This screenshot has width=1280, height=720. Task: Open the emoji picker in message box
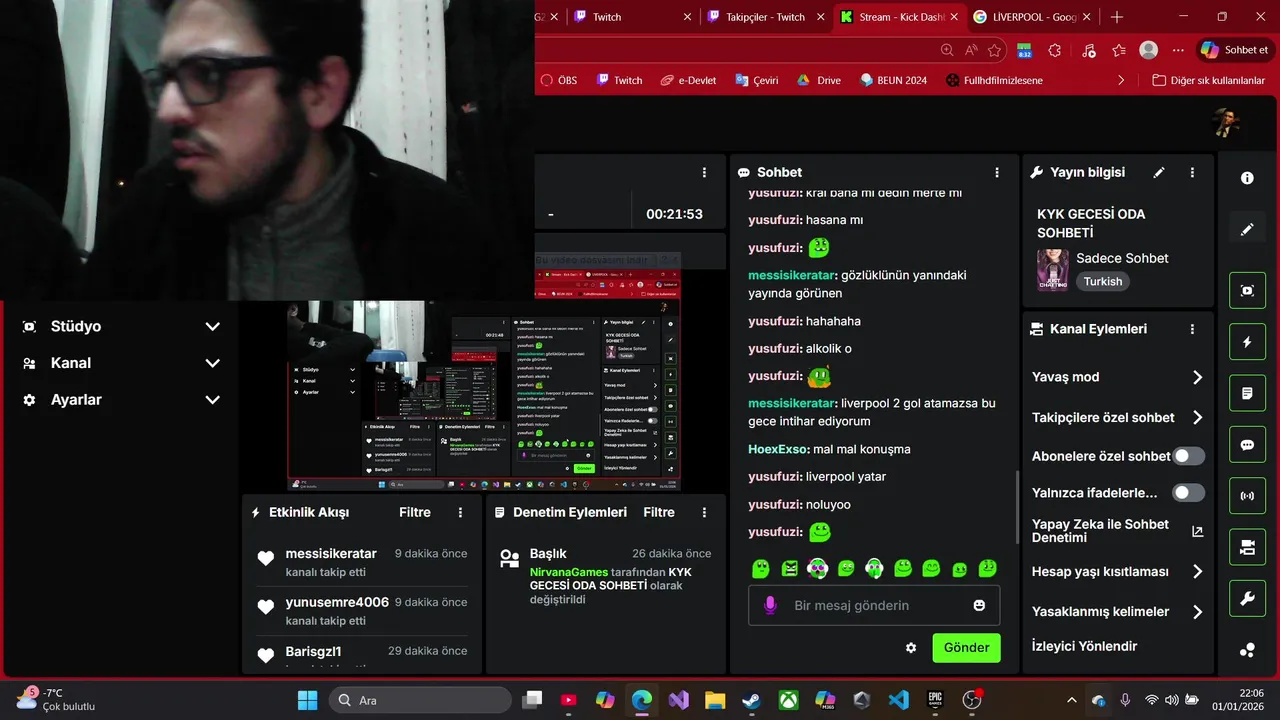979,605
